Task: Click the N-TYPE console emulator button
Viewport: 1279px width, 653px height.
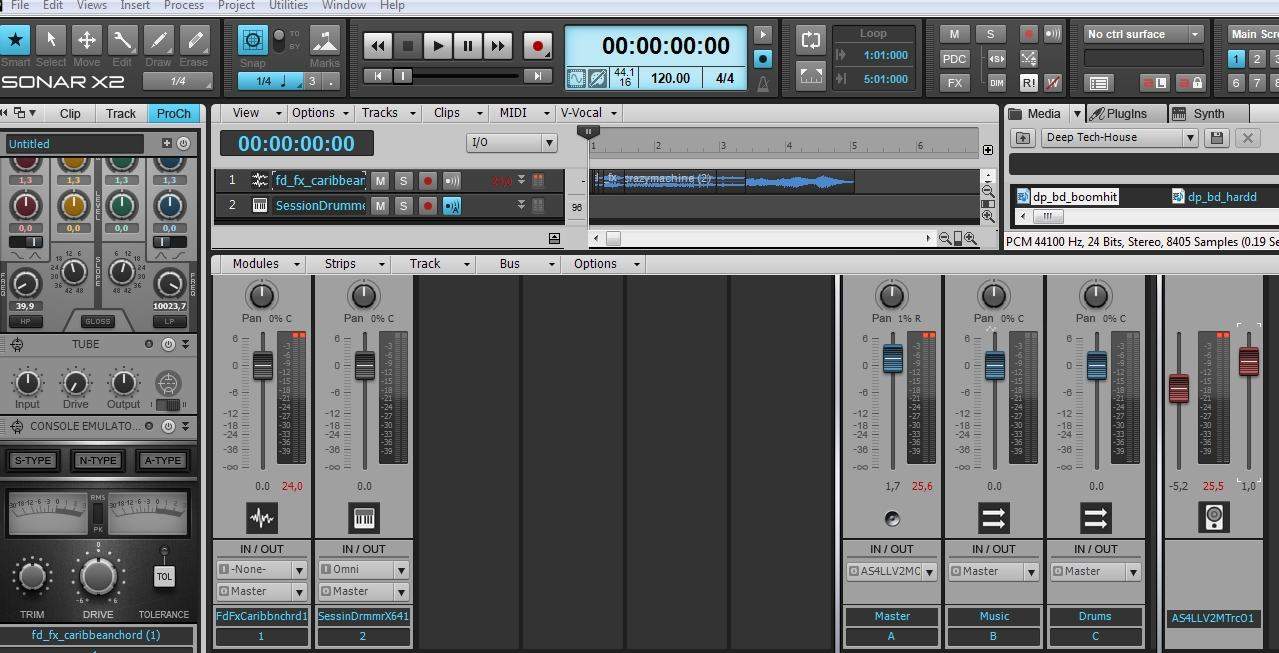Action: coord(97,461)
